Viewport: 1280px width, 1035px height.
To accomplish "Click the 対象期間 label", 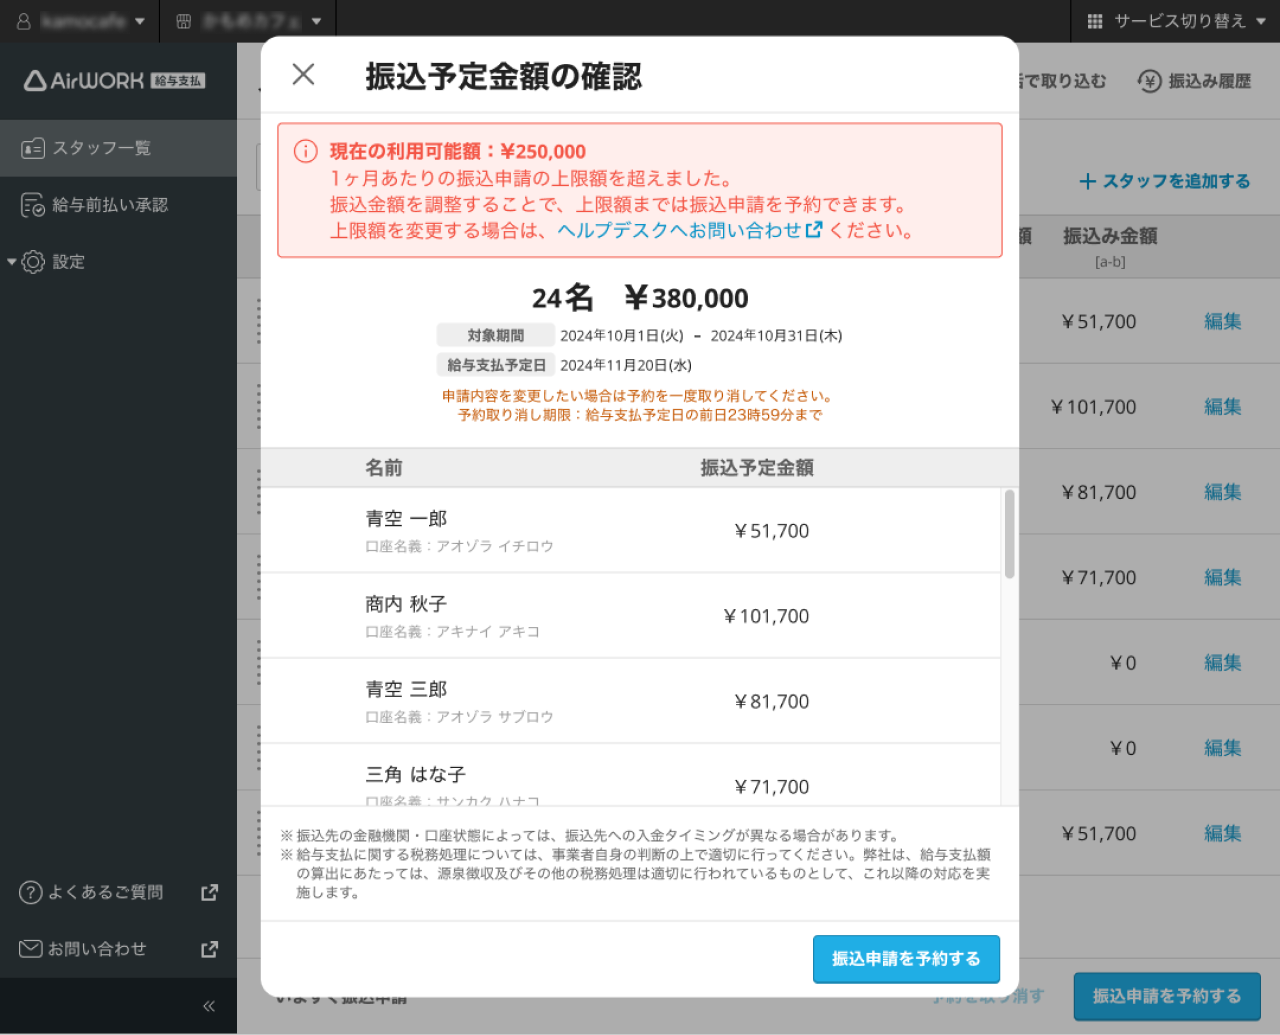I will pos(496,336).
